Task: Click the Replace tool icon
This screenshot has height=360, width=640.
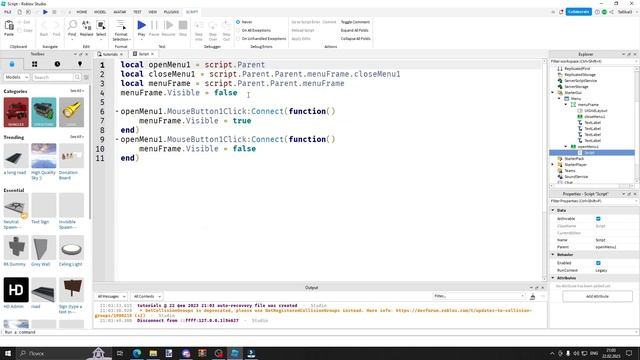Action: [86, 25]
